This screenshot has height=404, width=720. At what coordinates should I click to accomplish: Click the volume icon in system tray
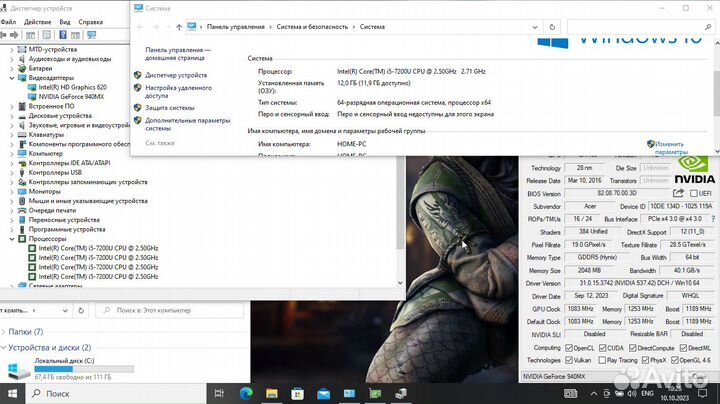point(632,393)
